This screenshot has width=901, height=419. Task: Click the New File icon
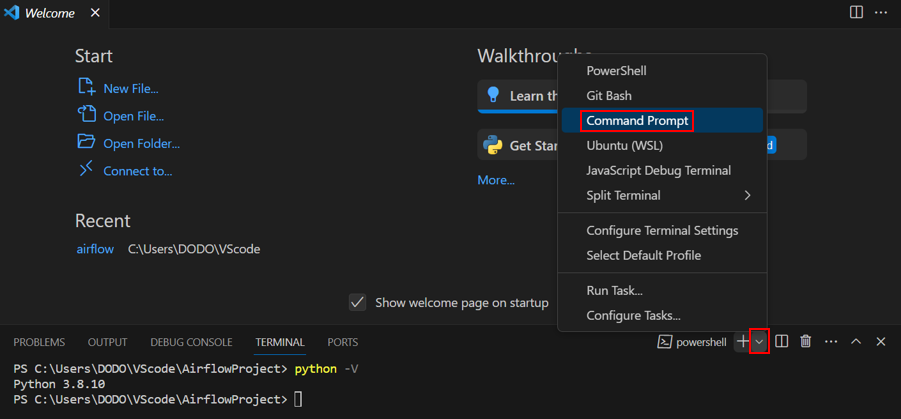pyautogui.click(x=86, y=86)
